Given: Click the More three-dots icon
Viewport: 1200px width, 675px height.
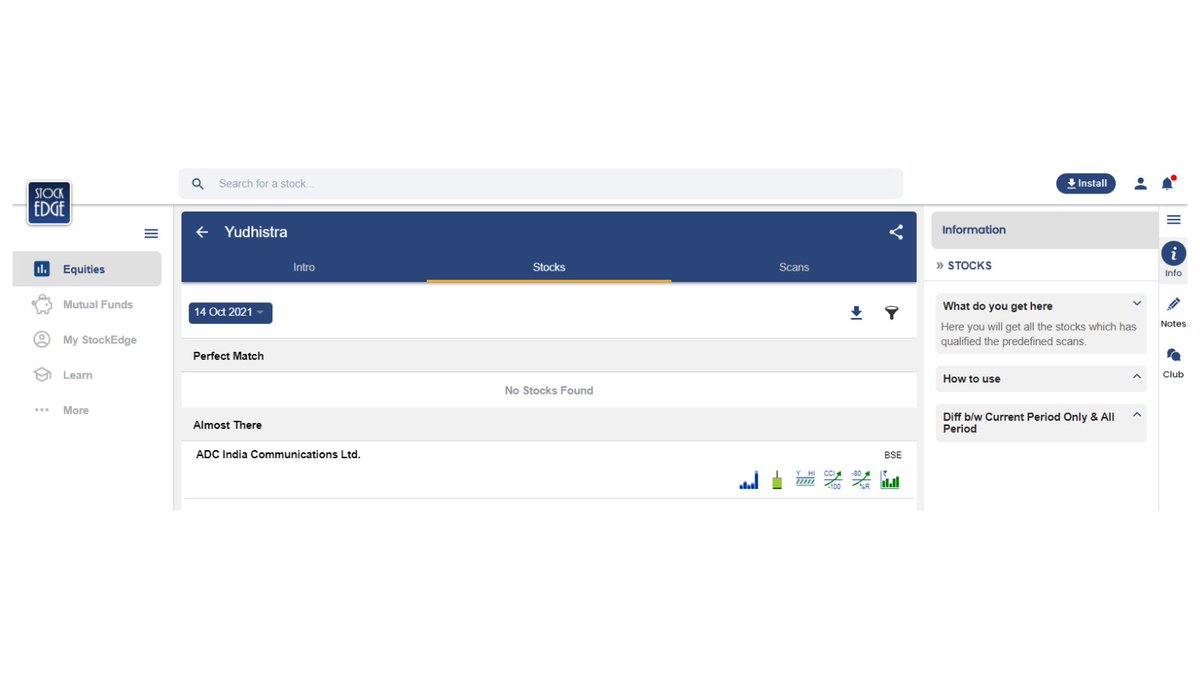Looking at the screenshot, I should [42, 410].
